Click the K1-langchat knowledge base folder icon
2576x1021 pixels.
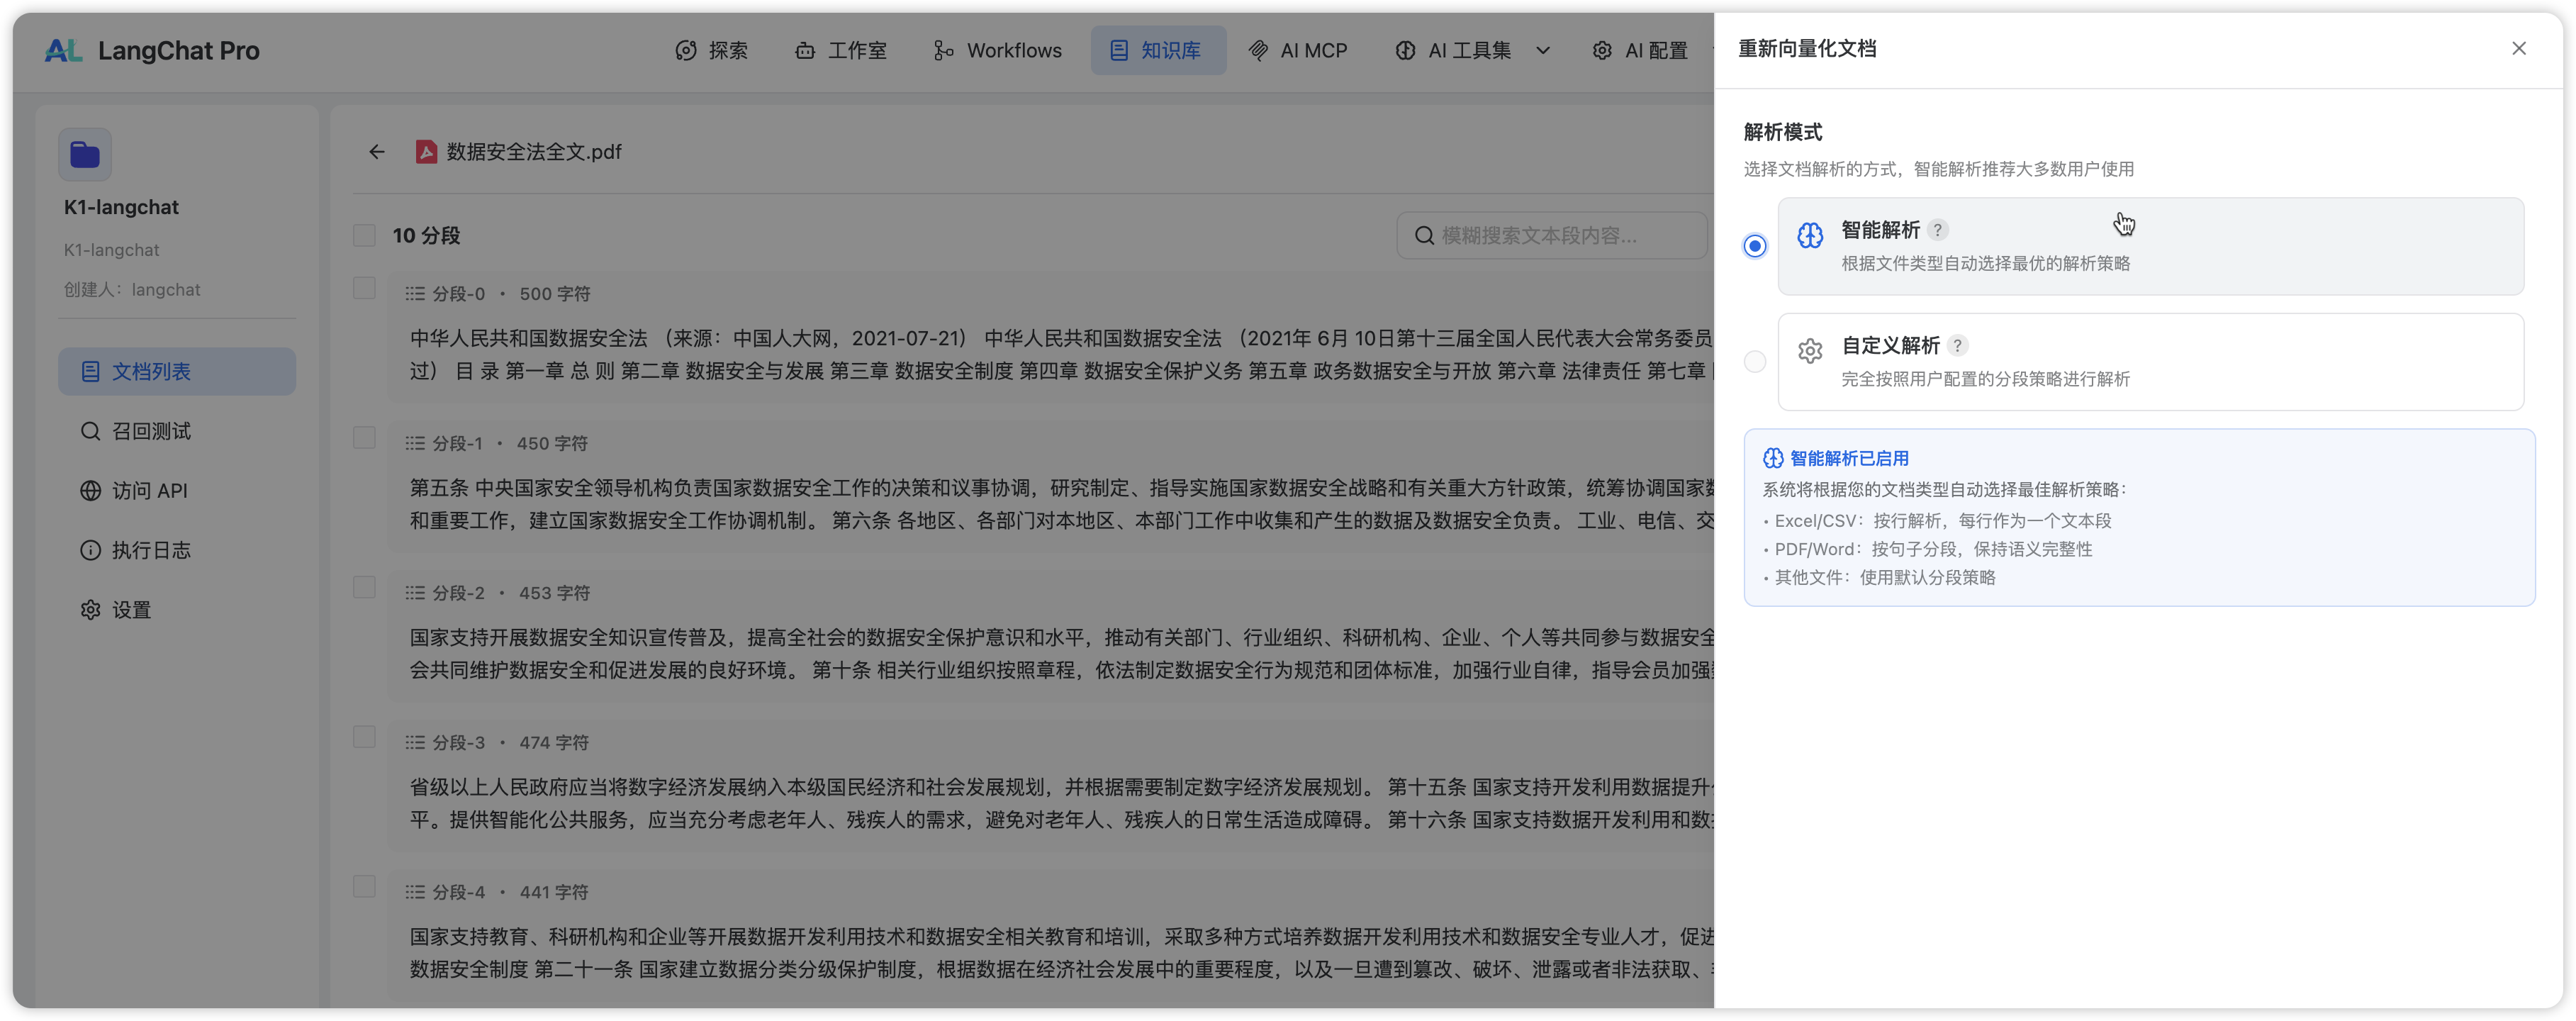(85, 155)
